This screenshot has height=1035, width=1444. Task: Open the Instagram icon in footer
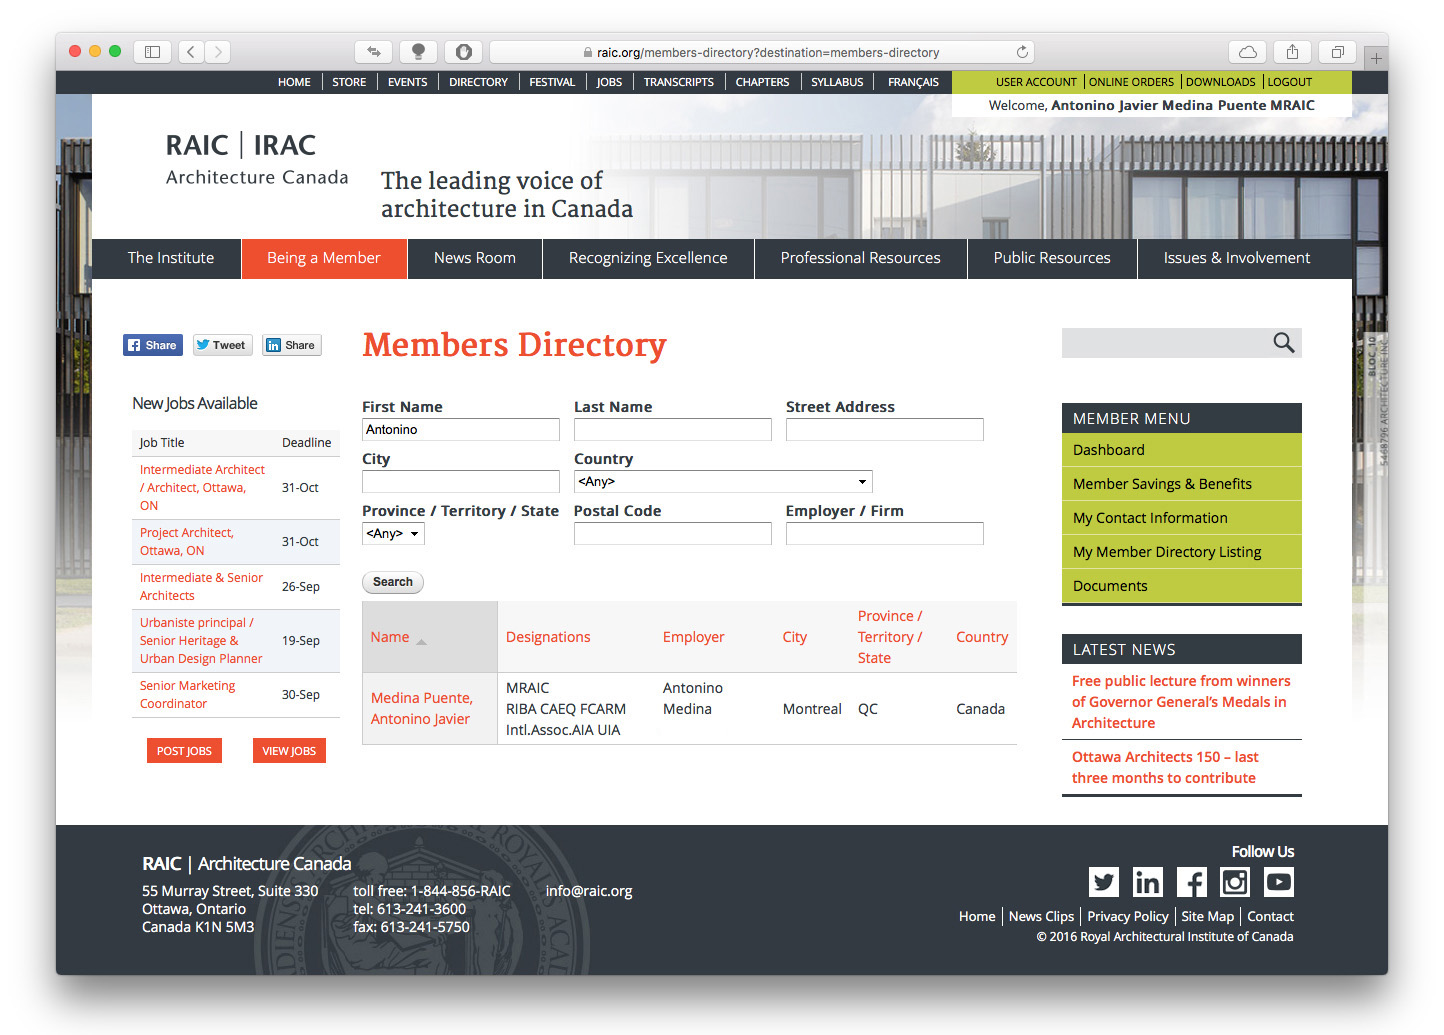[1235, 882]
